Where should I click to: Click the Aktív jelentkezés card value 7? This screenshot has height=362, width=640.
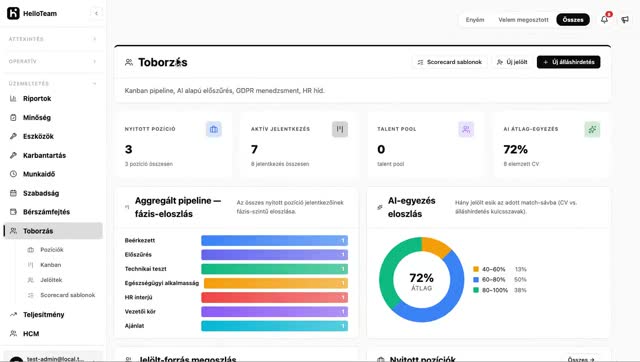(x=254, y=149)
